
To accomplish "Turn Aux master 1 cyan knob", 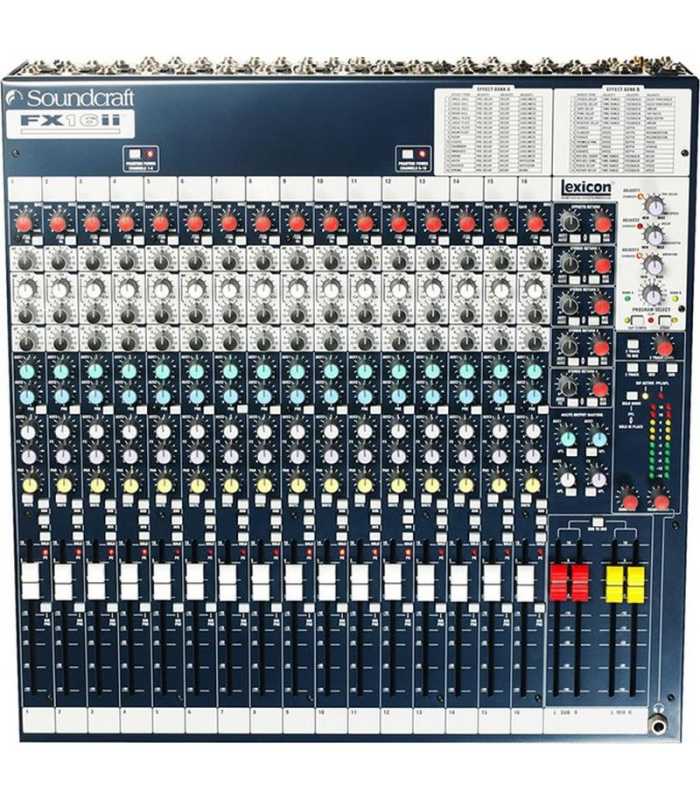I will 567,438.
